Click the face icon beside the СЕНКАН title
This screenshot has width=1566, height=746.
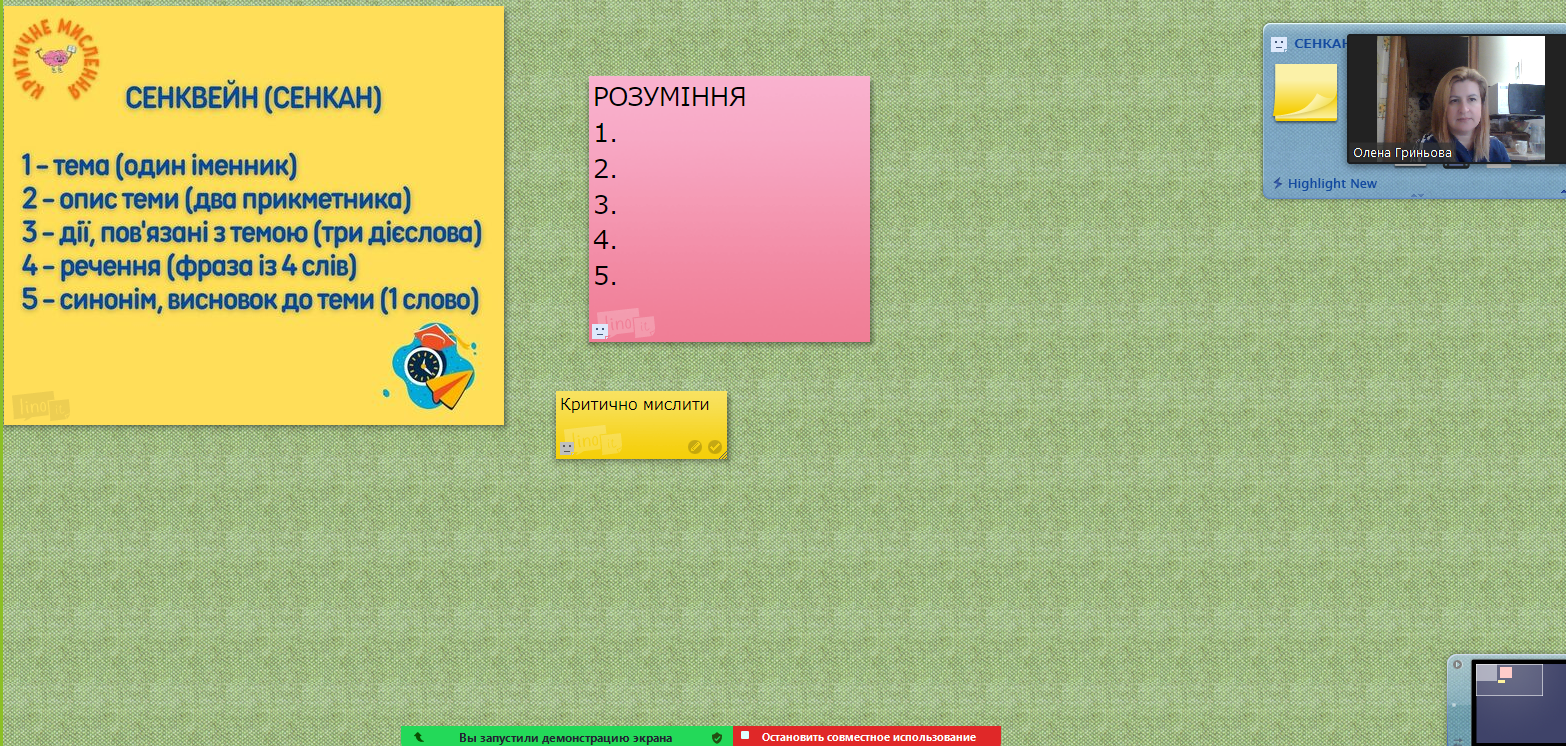1279,44
